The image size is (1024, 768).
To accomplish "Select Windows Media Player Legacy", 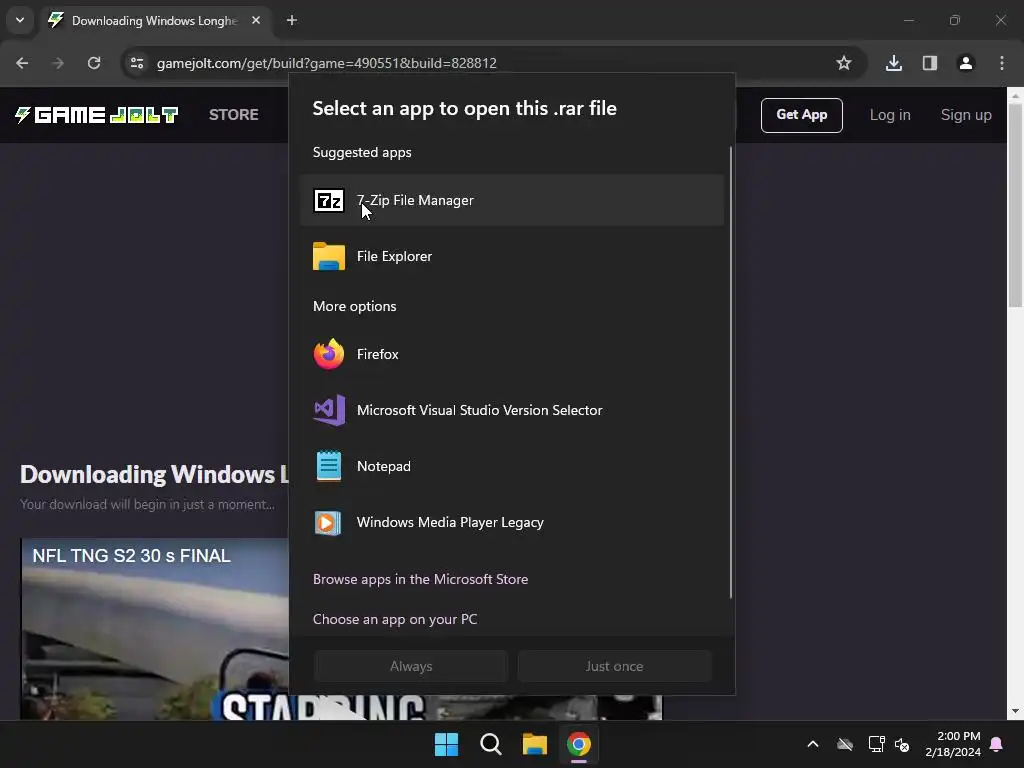I will (x=512, y=522).
